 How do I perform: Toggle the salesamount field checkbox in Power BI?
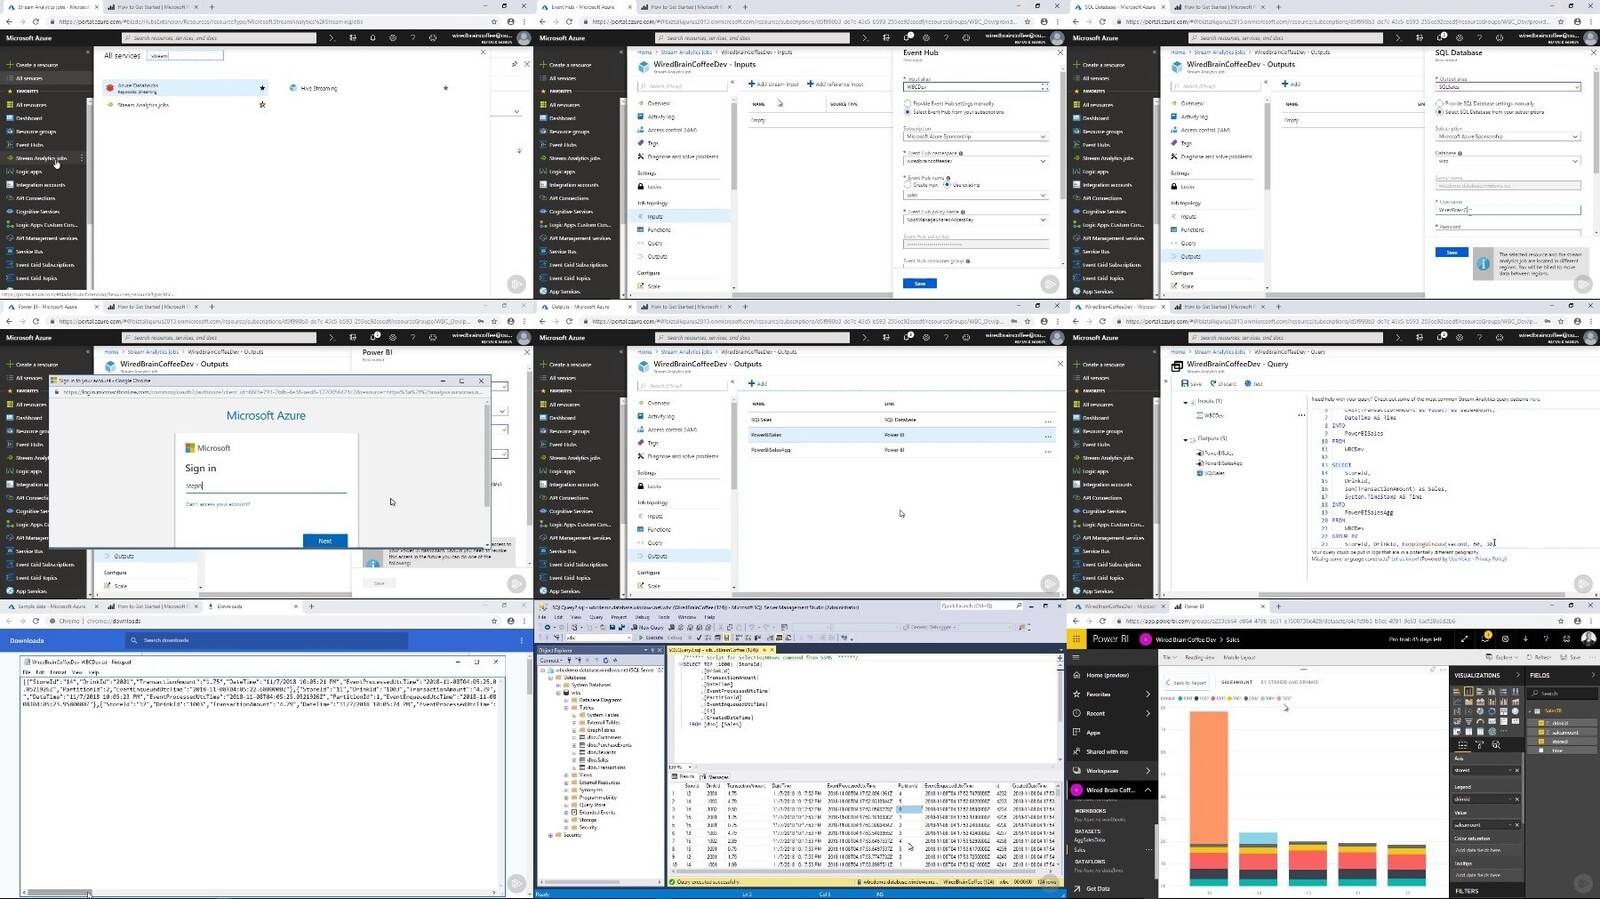coord(1542,732)
